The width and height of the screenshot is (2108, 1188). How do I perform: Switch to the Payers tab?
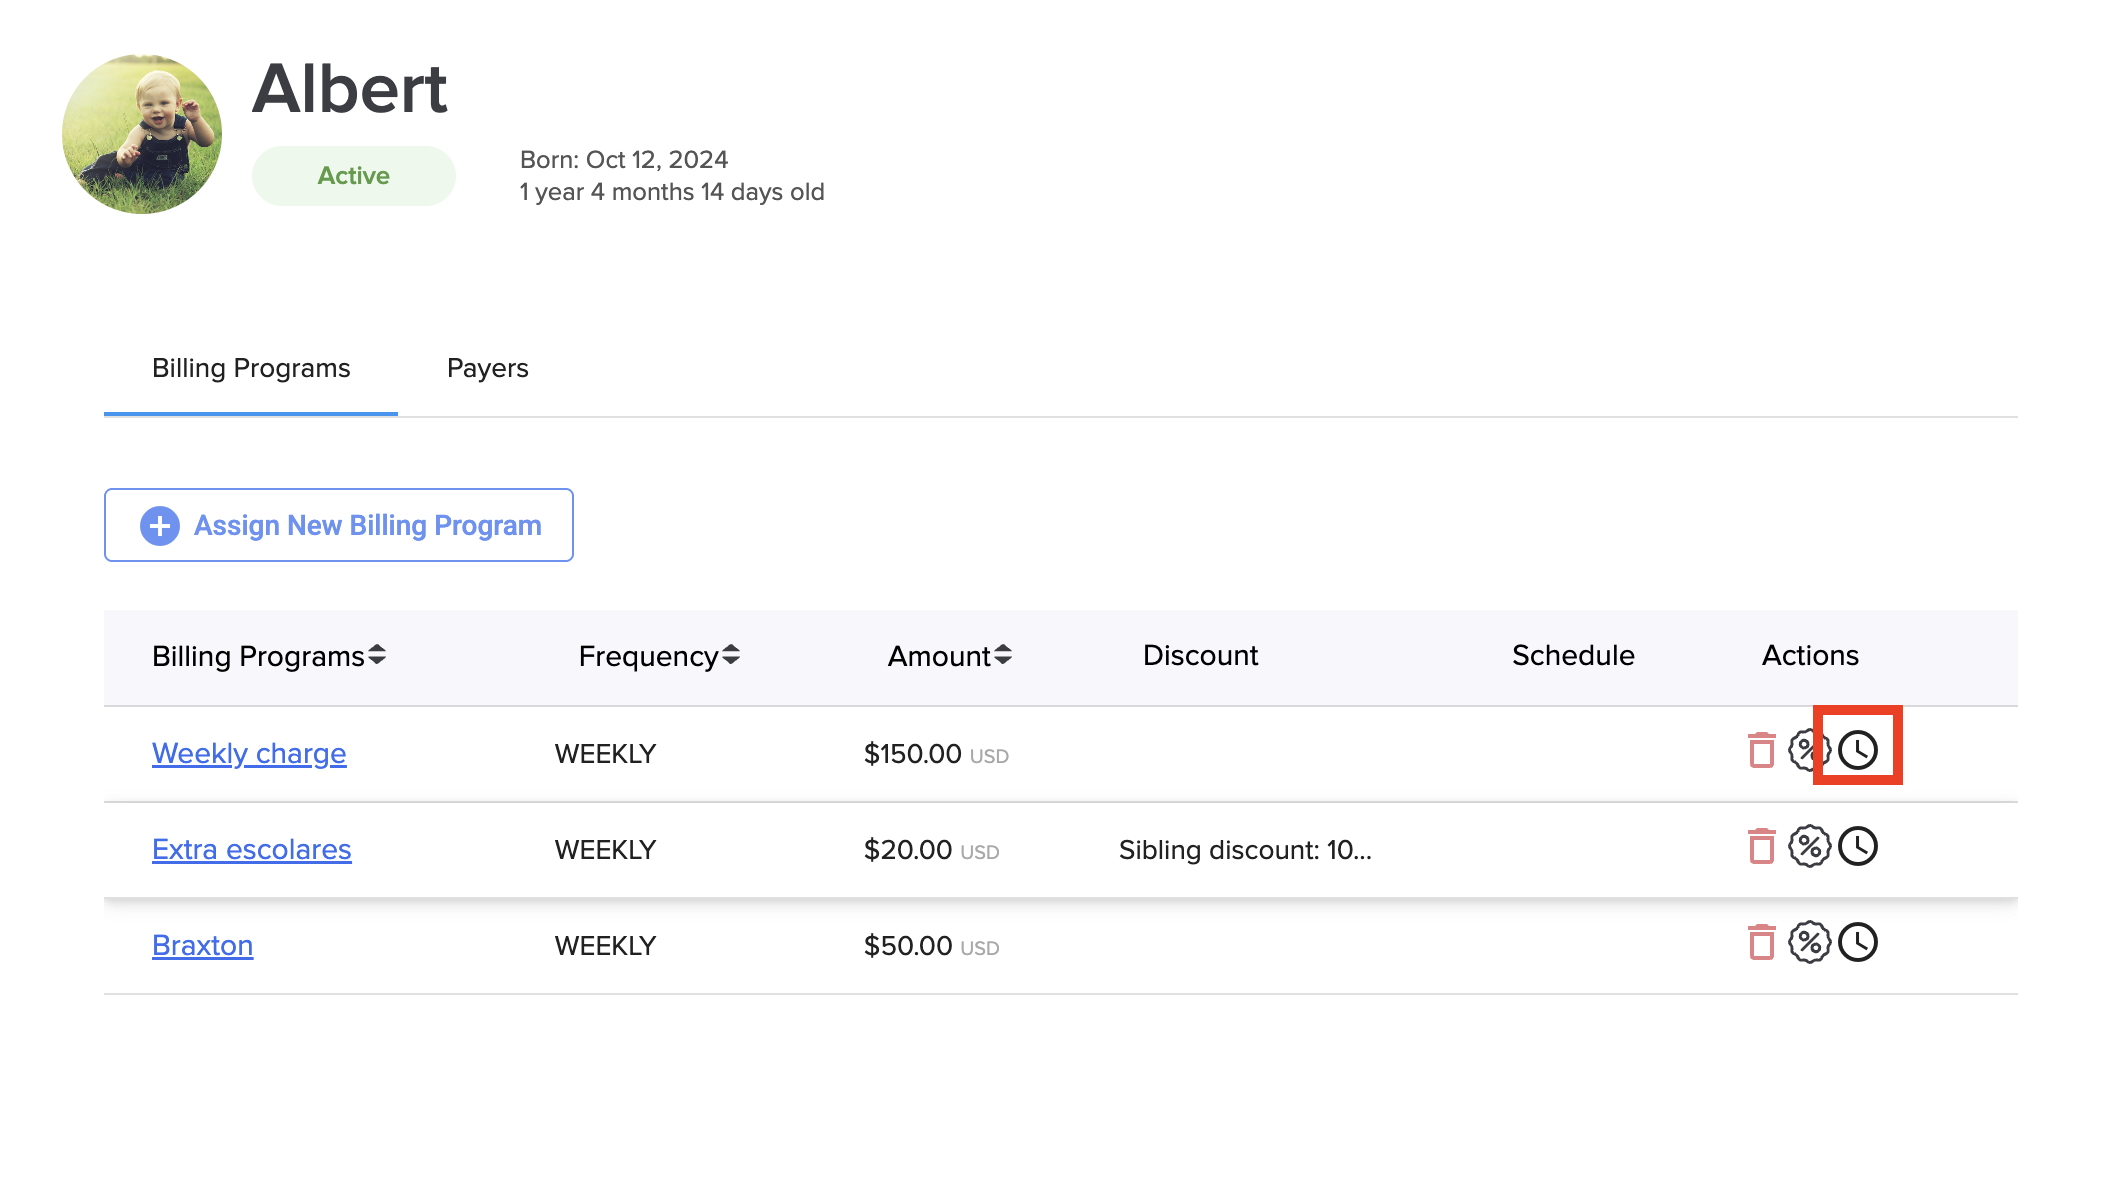pos(487,368)
